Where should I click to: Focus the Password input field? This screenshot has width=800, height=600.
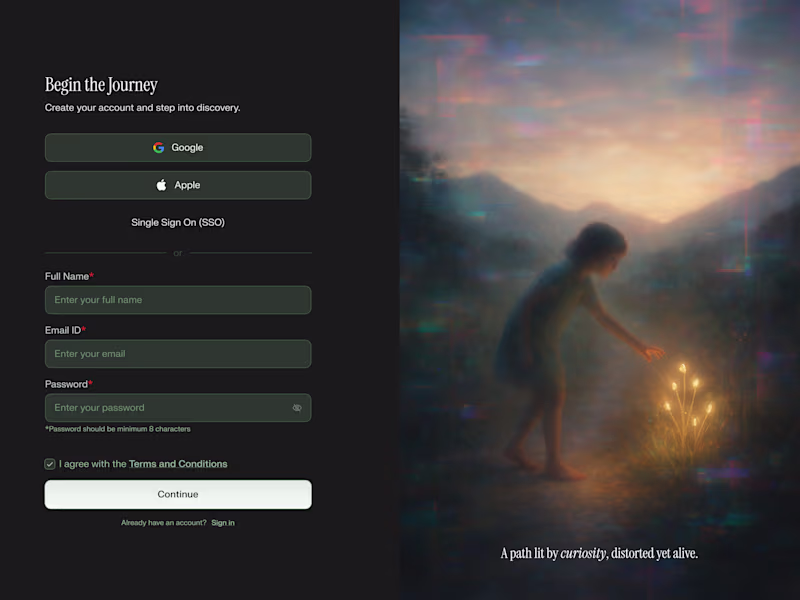[178, 408]
